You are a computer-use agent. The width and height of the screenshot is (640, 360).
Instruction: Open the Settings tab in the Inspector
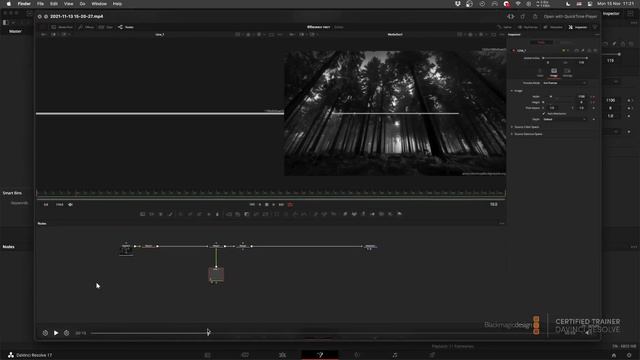(x=567, y=72)
